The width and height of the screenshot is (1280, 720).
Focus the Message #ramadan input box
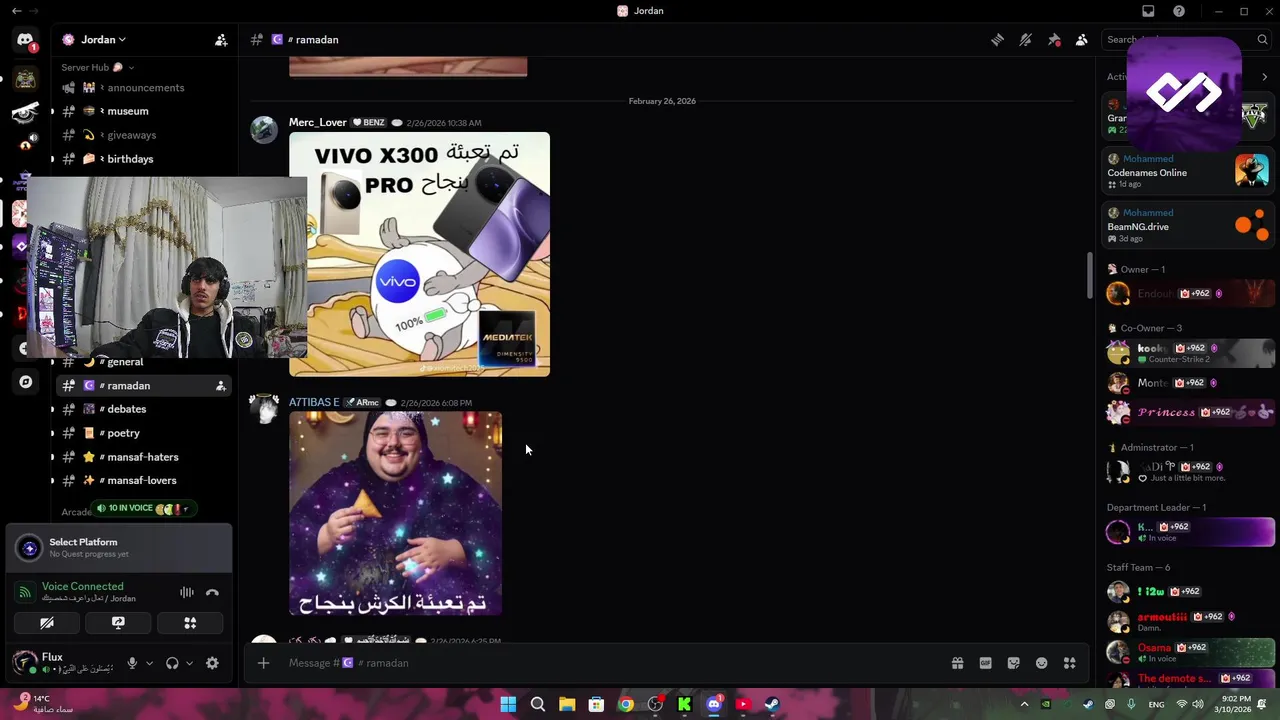point(610,663)
